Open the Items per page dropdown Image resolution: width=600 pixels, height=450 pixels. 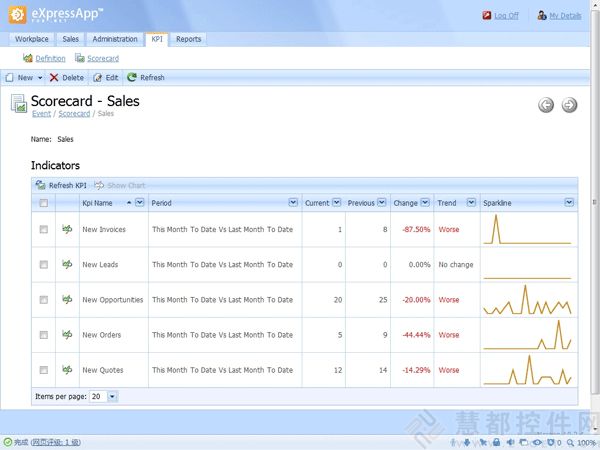tap(112, 396)
